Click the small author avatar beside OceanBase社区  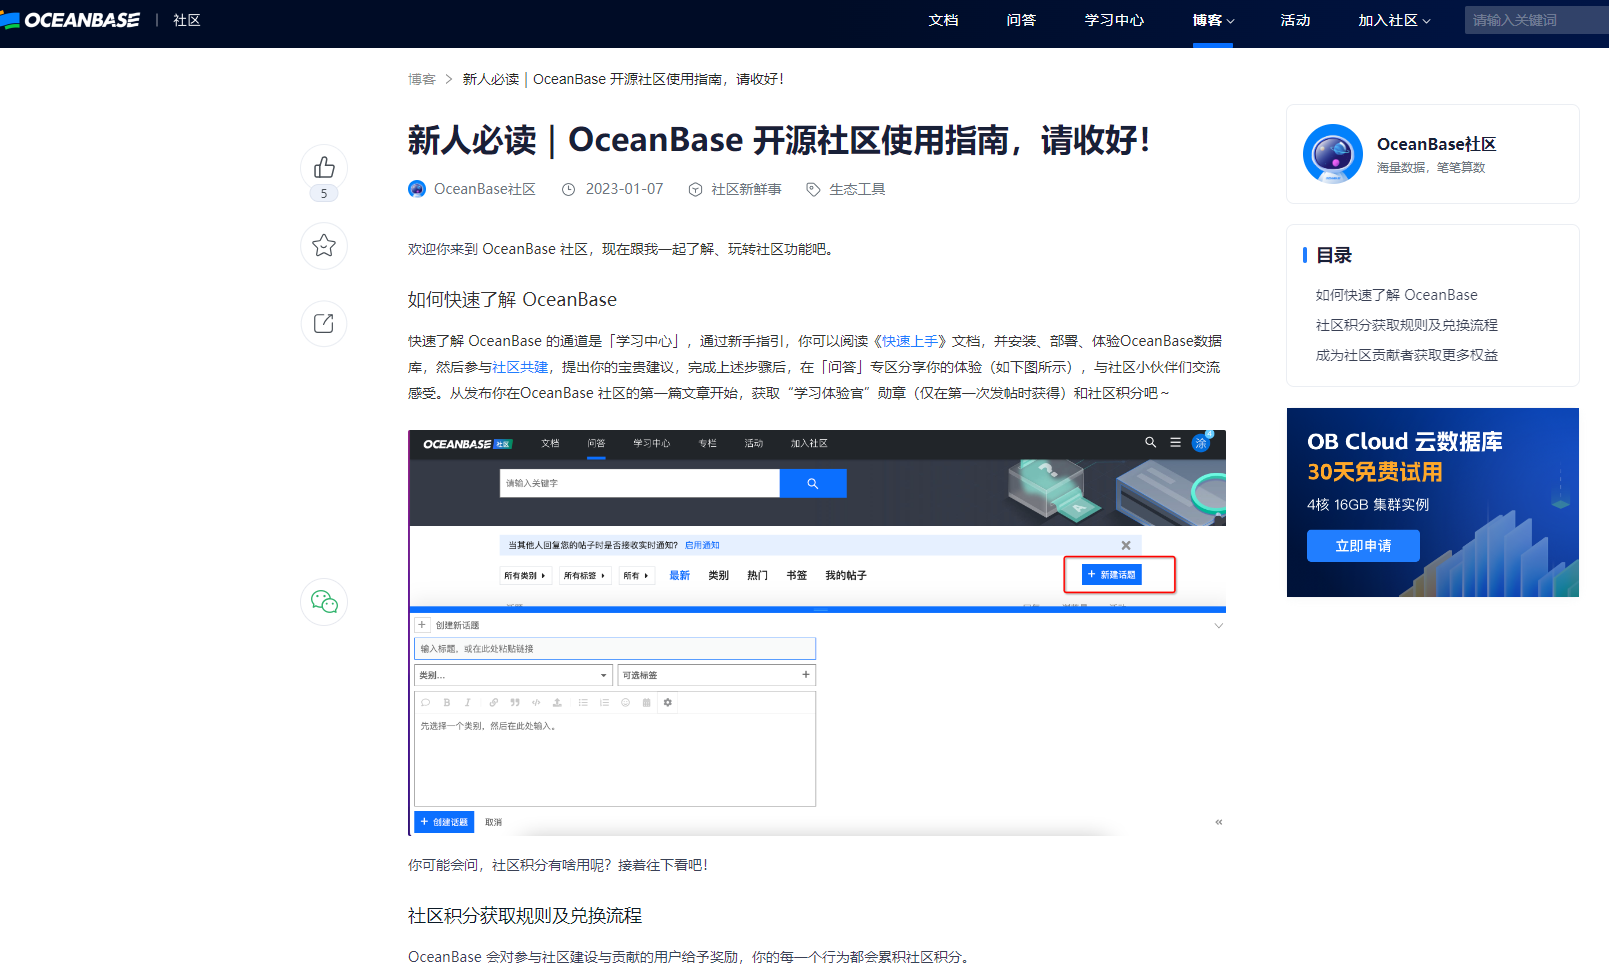tap(417, 189)
